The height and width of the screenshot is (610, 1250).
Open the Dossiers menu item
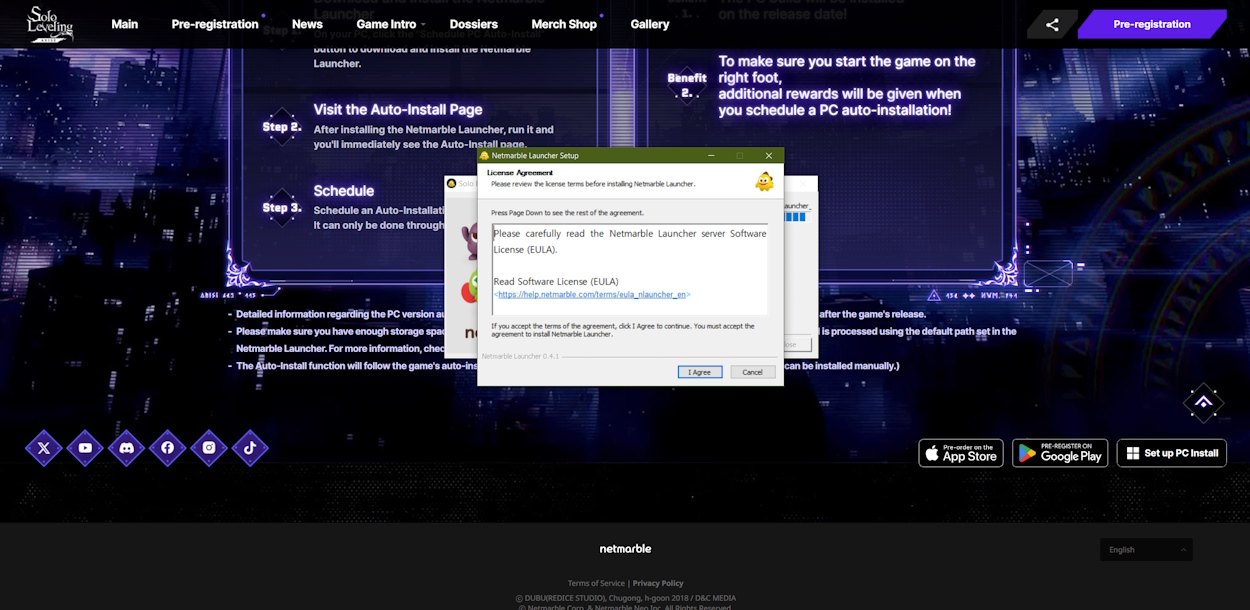pyautogui.click(x=473, y=23)
